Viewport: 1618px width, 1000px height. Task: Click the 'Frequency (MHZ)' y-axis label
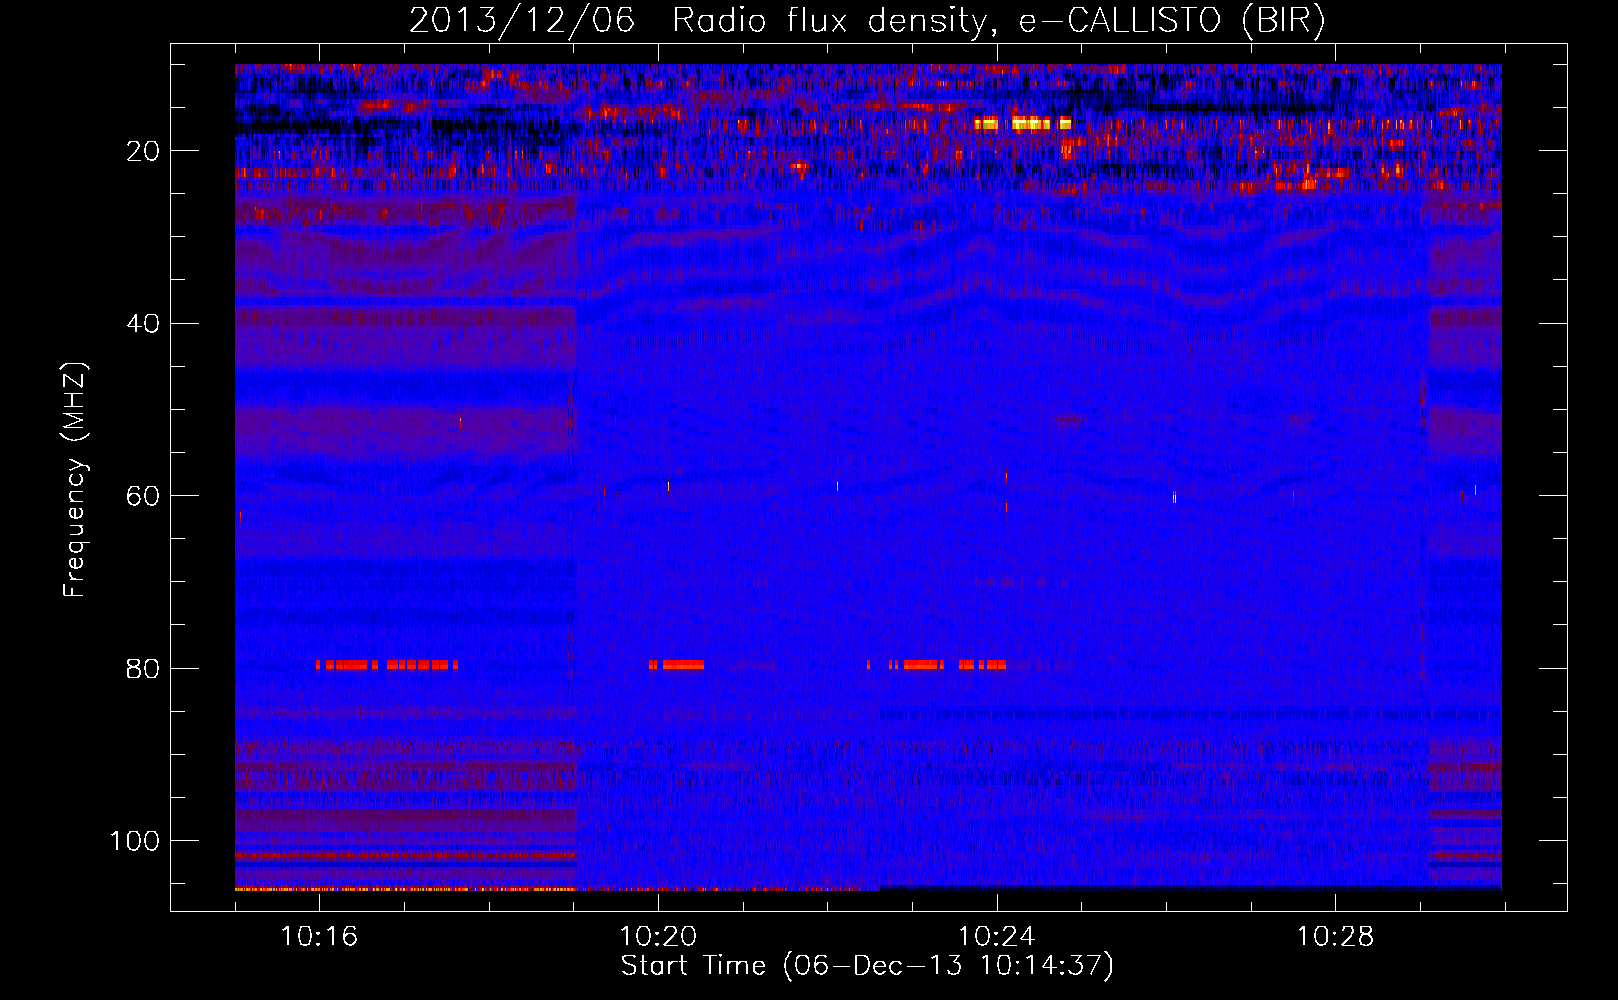[75, 480]
